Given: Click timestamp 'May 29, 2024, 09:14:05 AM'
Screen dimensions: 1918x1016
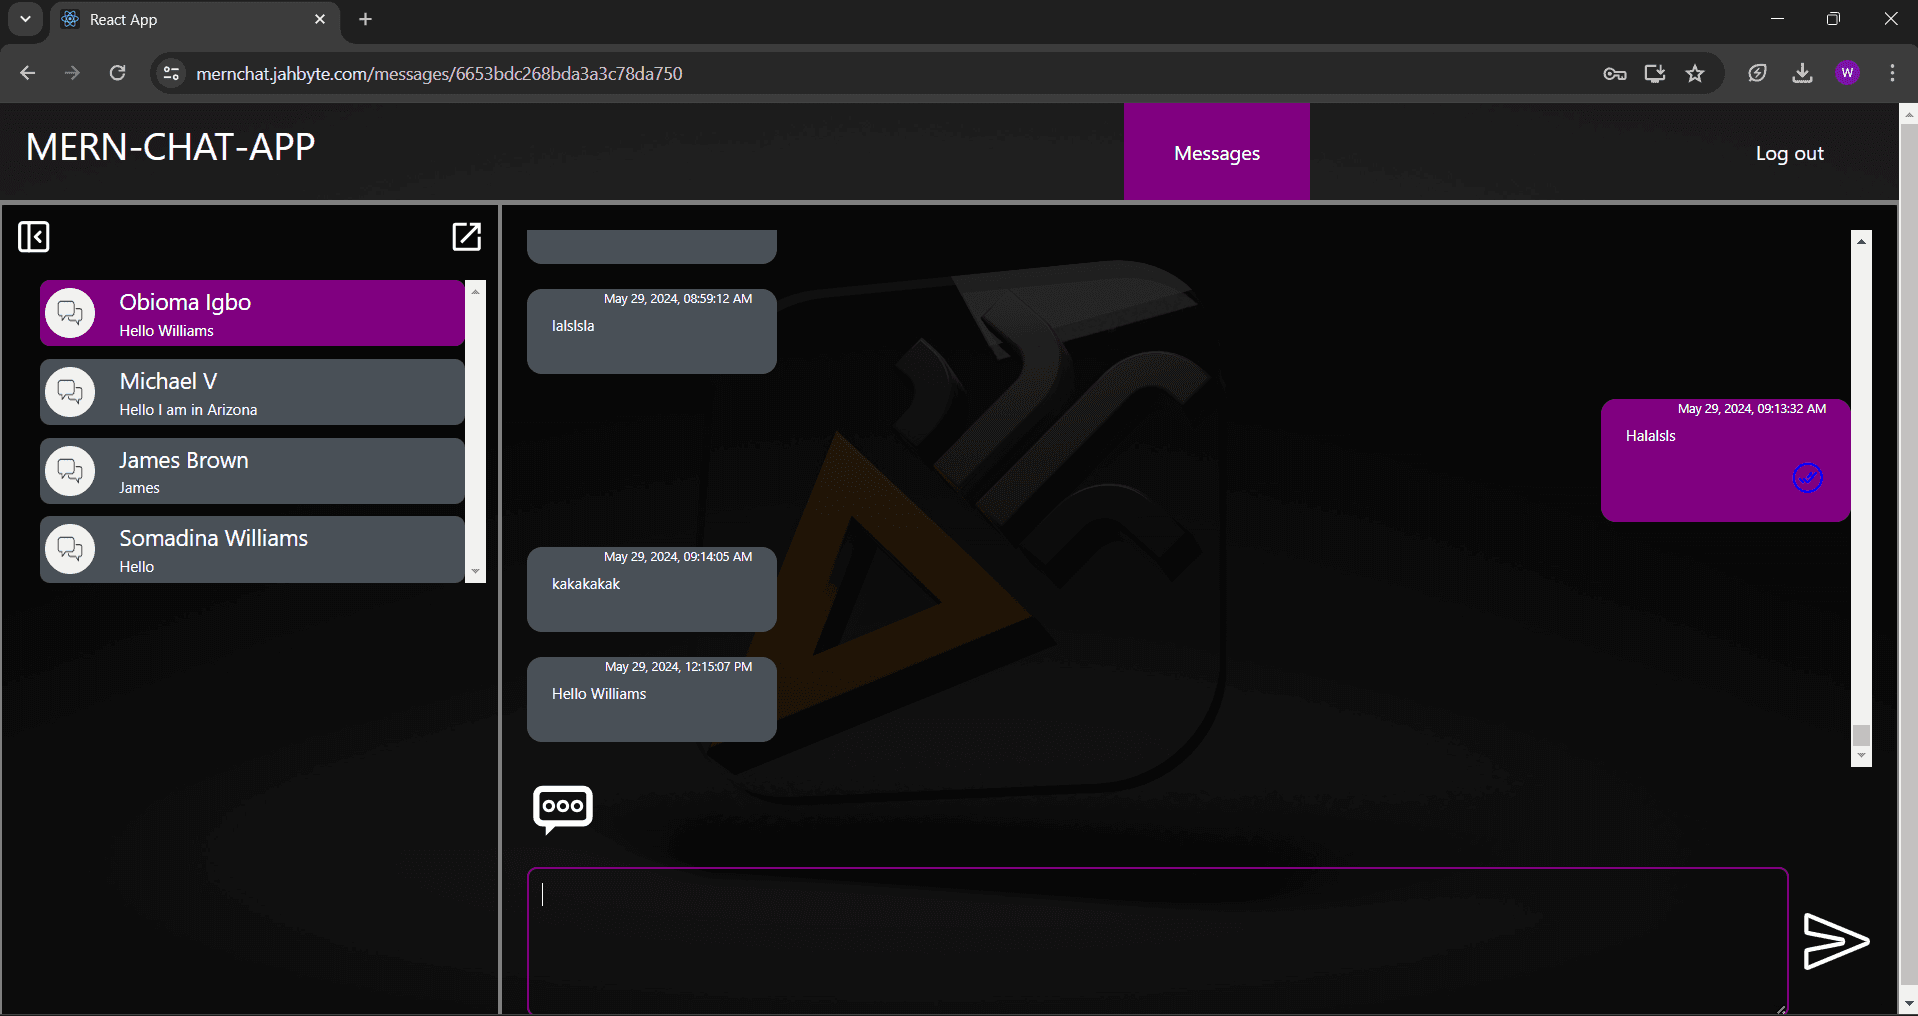Looking at the screenshot, I should point(678,556).
